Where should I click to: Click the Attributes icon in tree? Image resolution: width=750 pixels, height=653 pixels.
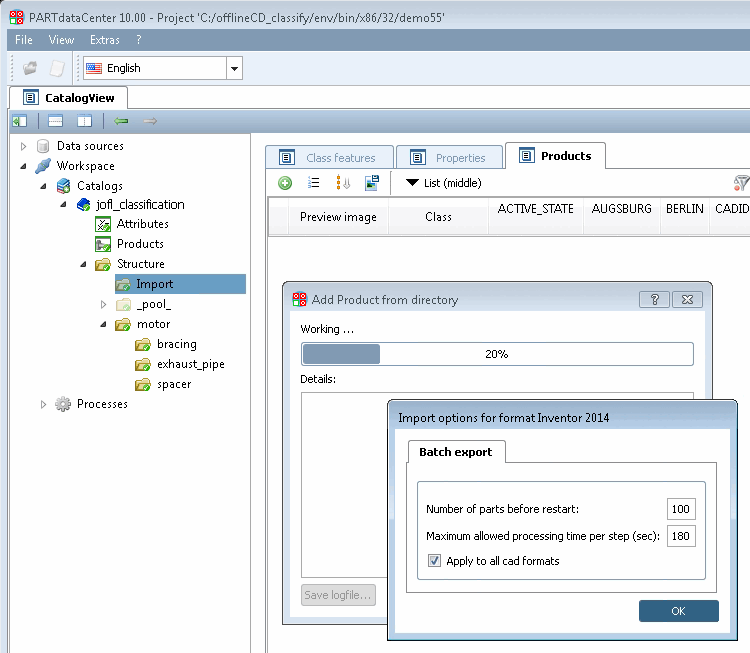[x=103, y=224]
